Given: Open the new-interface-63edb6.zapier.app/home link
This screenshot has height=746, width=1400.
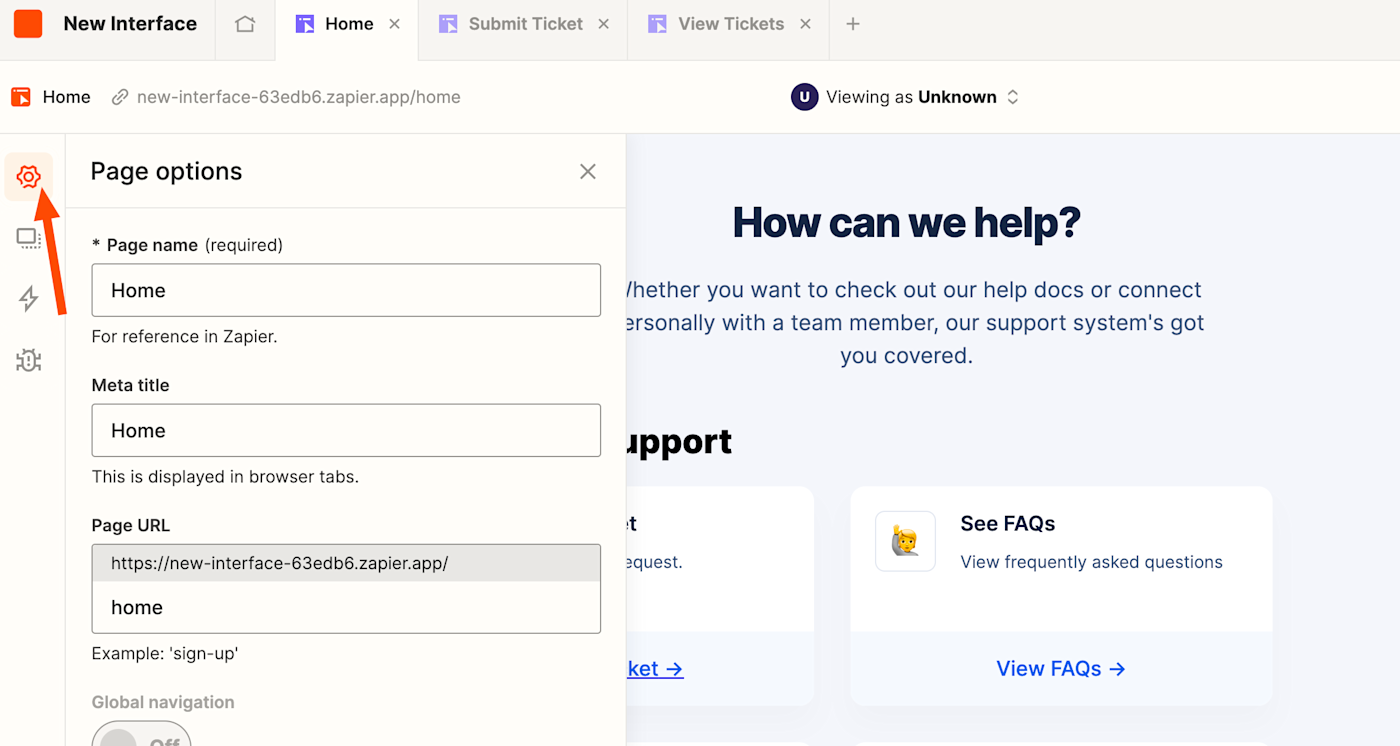Looking at the screenshot, I should [299, 97].
